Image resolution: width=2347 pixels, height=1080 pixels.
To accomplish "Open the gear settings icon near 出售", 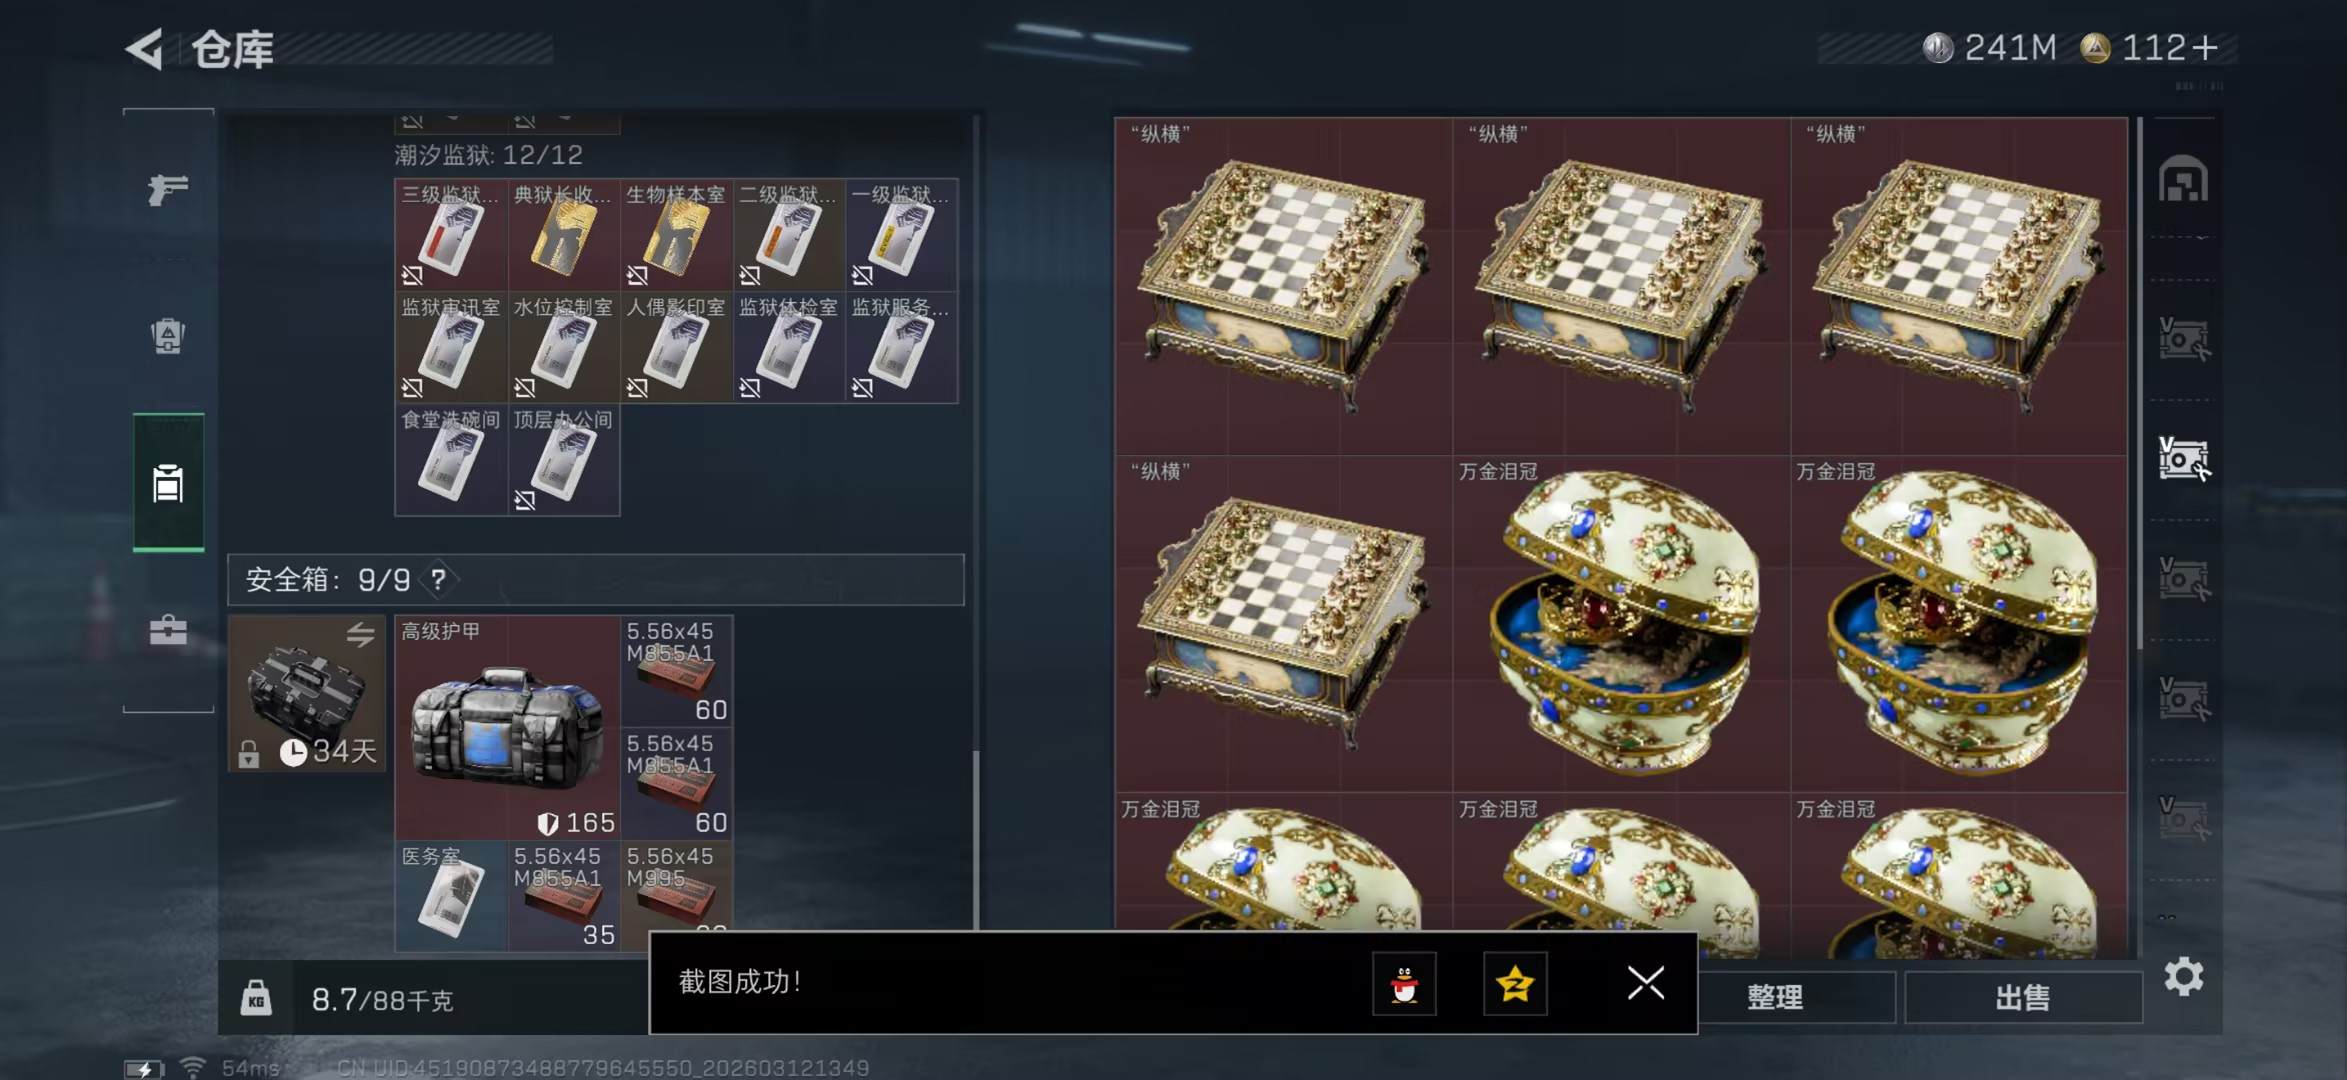I will coord(2183,977).
